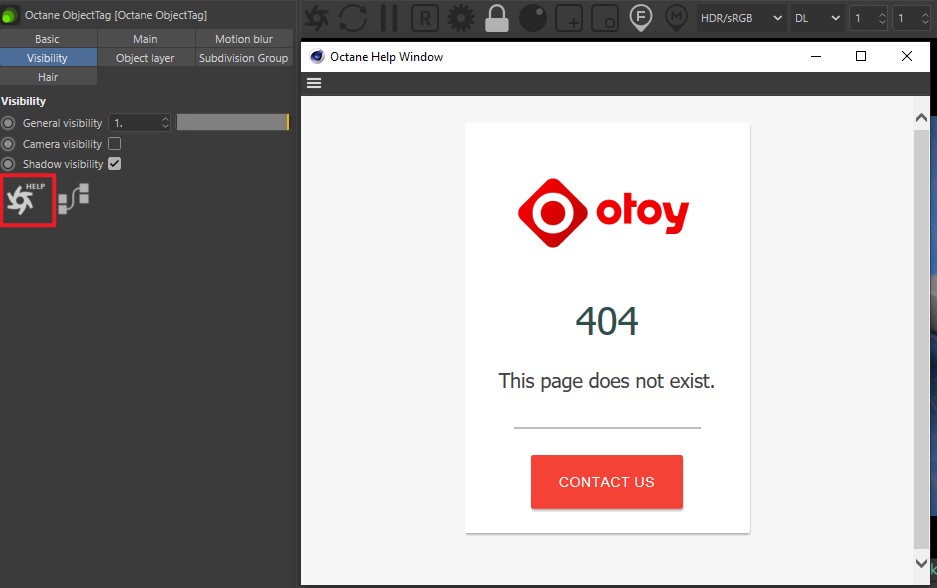Click the CONTACT US button
This screenshot has height=588, width=937.
[607, 482]
